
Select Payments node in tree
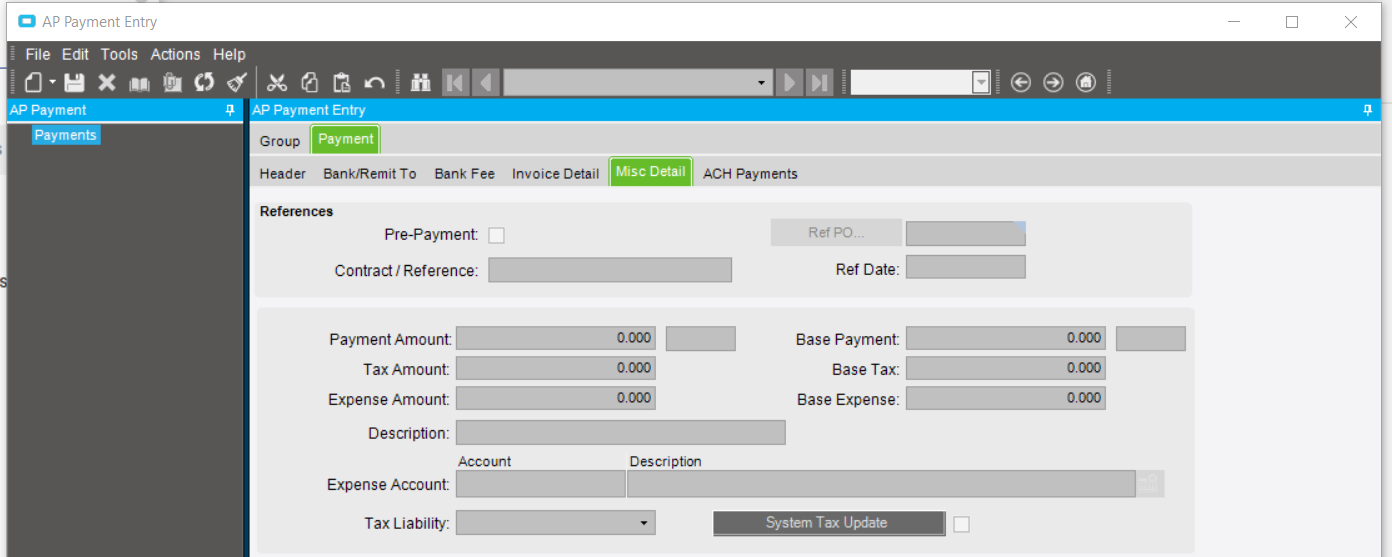tap(66, 135)
